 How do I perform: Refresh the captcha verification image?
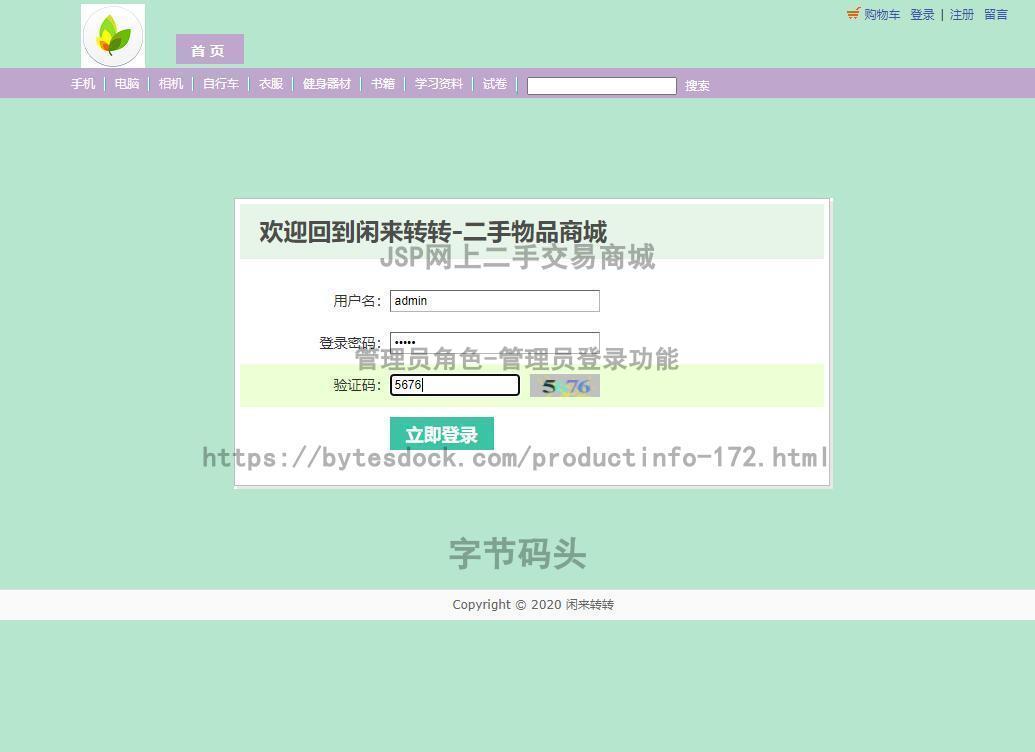pos(564,385)
